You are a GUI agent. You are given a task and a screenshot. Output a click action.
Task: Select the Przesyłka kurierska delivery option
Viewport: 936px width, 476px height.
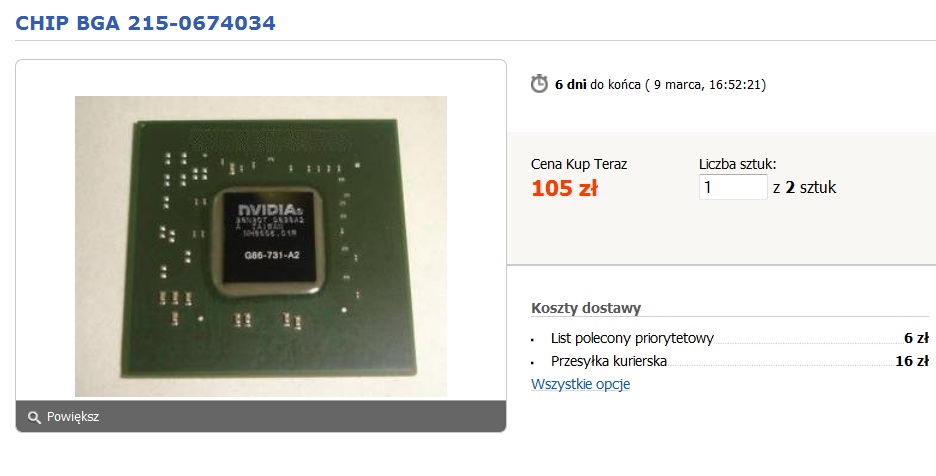tap(609, 361)
